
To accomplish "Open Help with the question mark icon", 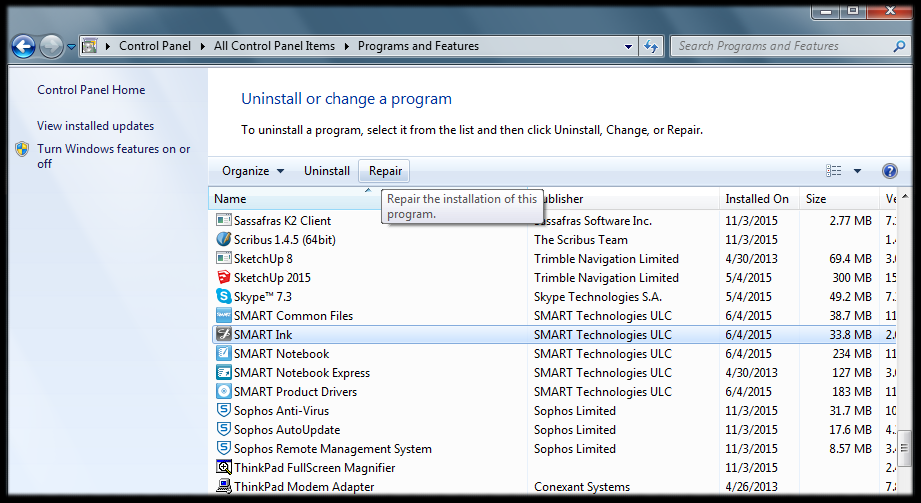I will pos(889,171).
